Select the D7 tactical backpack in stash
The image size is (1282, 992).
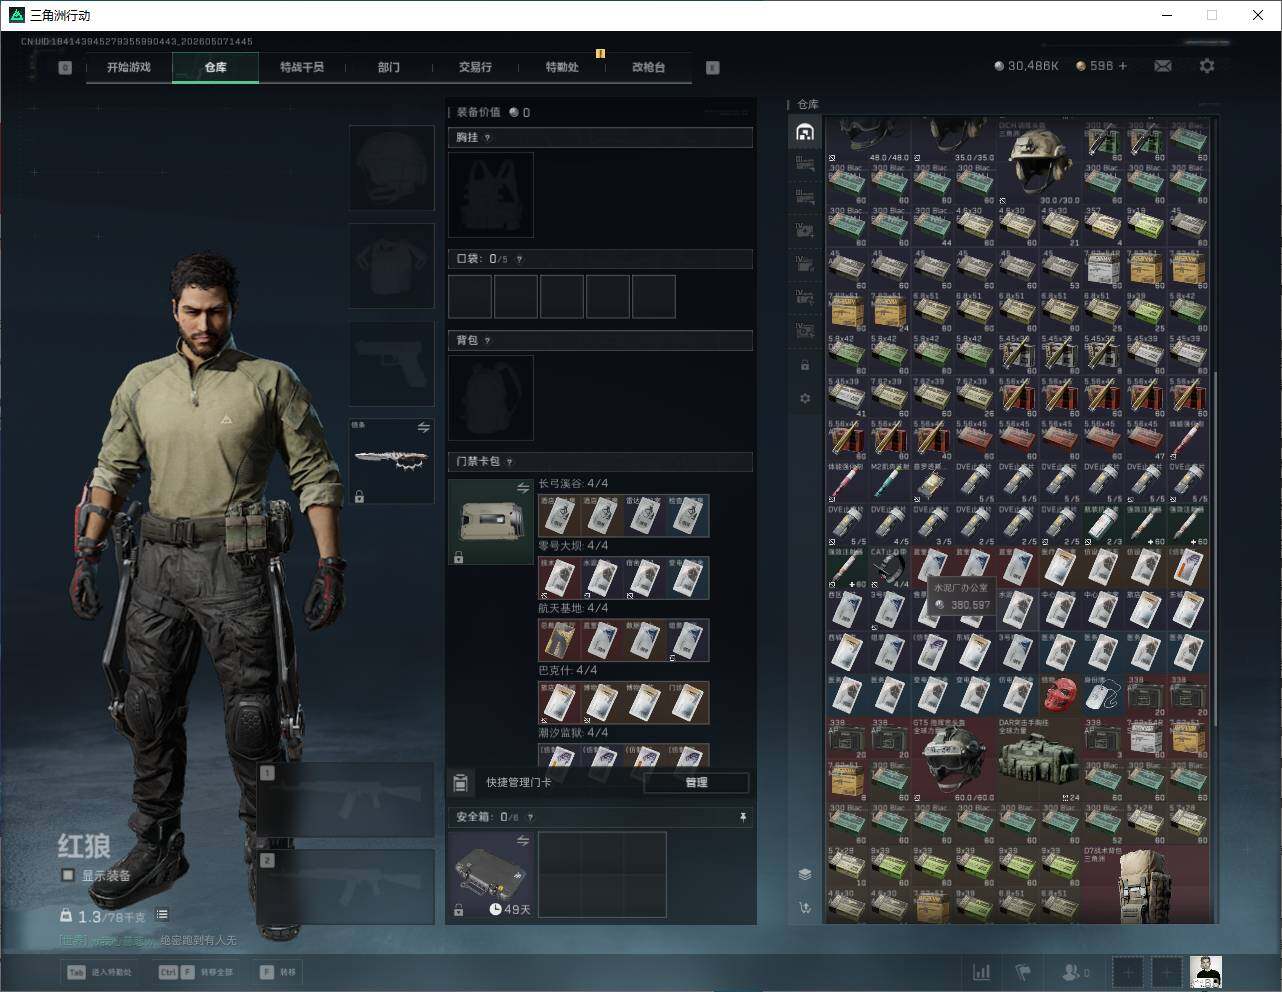(1147, 883)
